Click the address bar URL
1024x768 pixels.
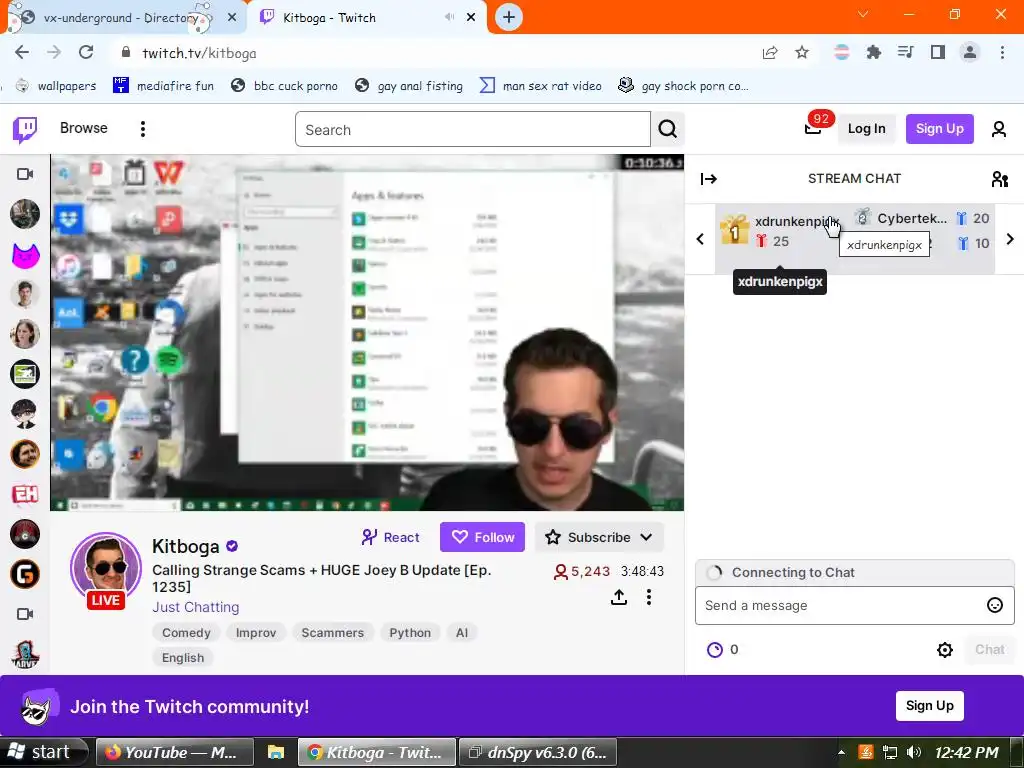(x=199, y=53)
